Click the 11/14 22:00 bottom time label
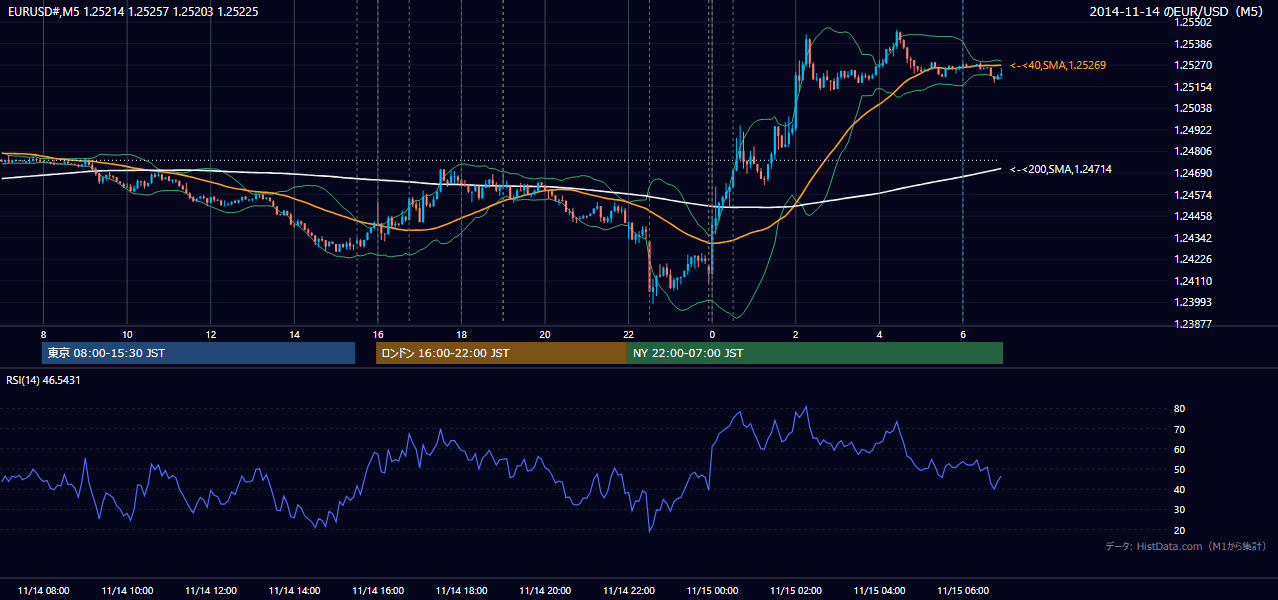Viewport: 1278px width, 600px height. pos(628,591)
